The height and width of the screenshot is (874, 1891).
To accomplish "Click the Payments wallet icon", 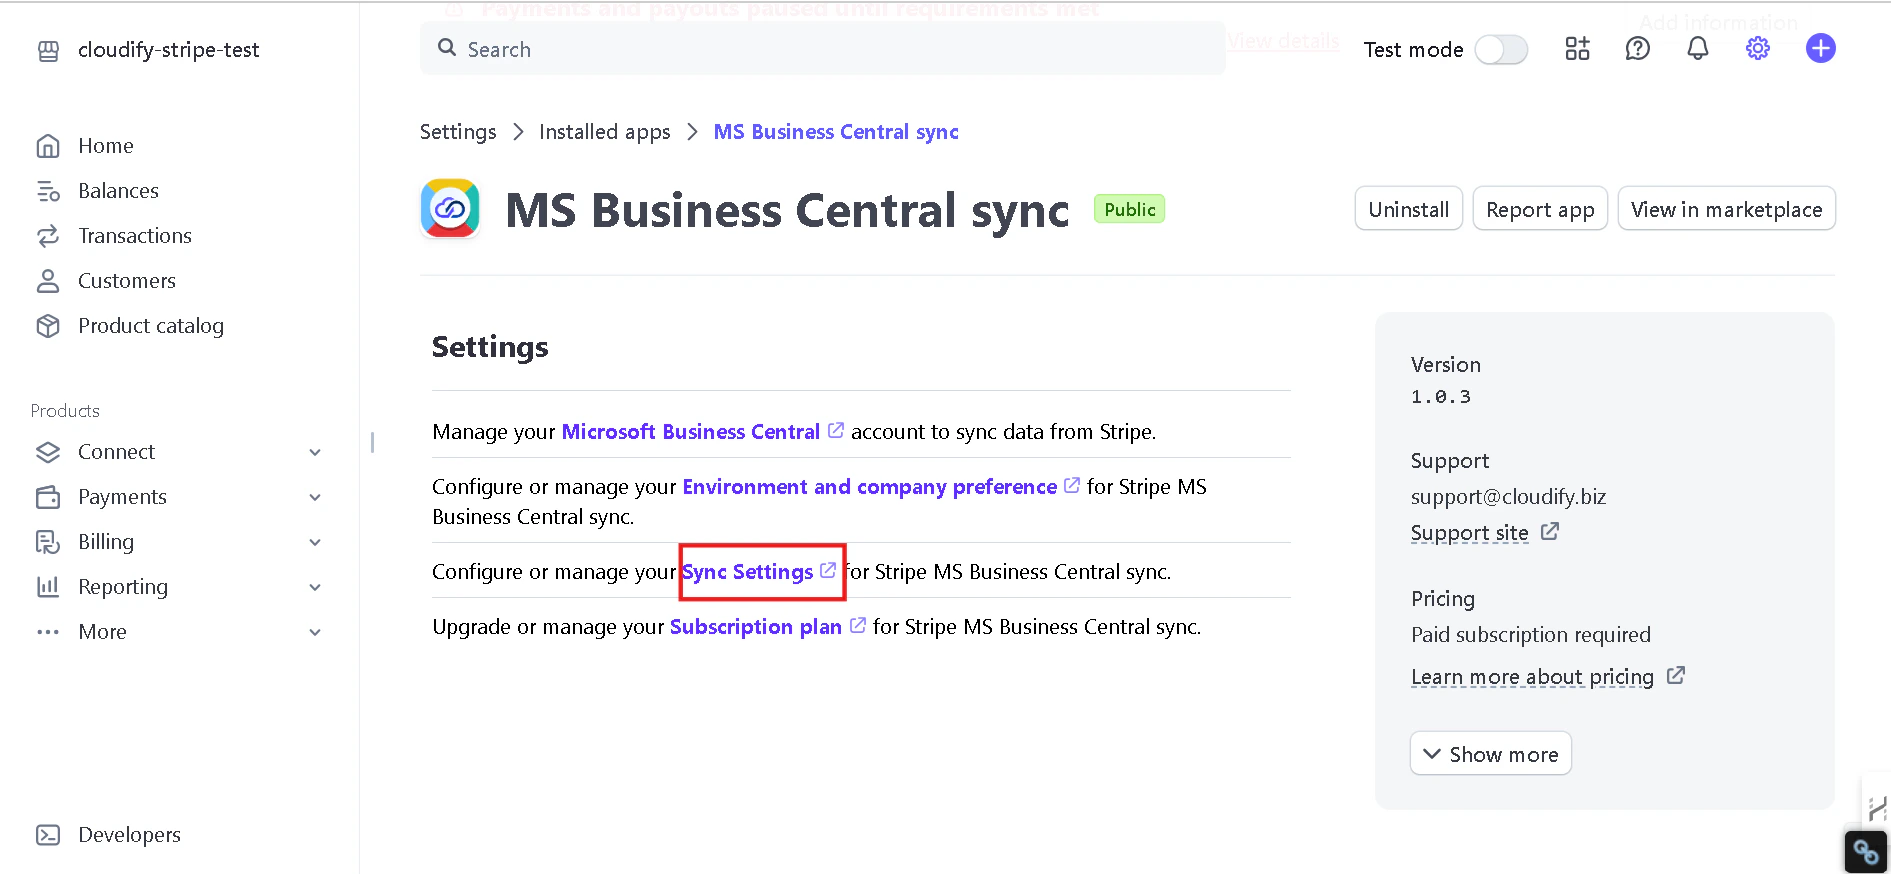I will click(x=48, y=497).
